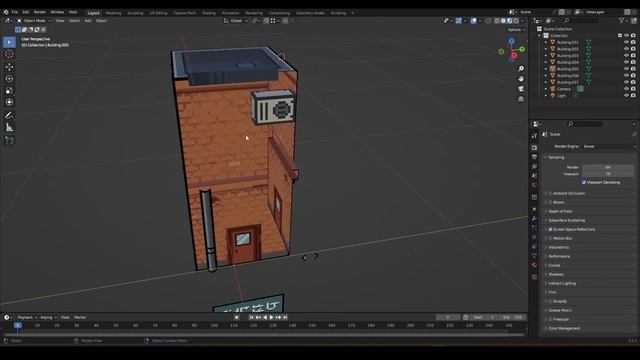Click the Blender logo menu icon
The height and width of the screenshot is (360, 640).
click(x=5, y=12)
